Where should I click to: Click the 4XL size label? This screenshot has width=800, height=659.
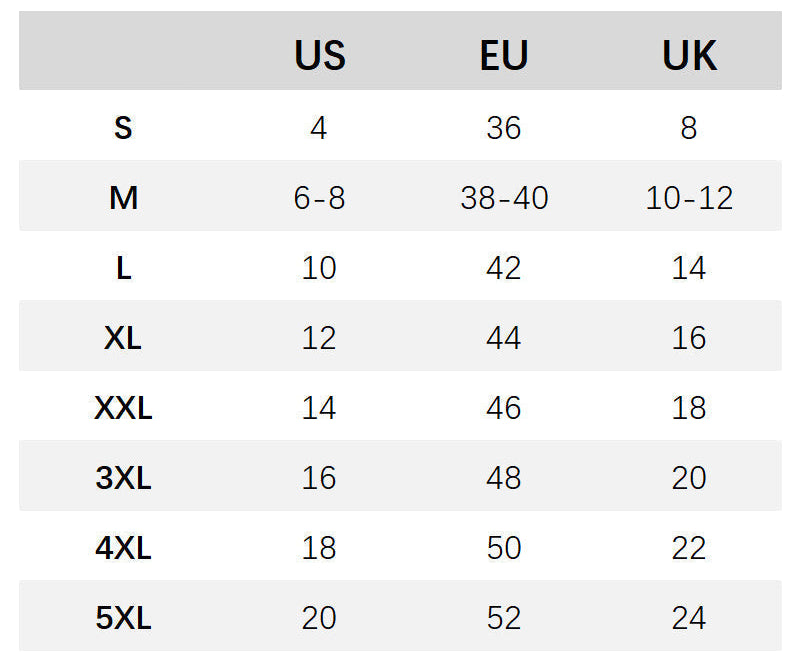coord(123,548)
